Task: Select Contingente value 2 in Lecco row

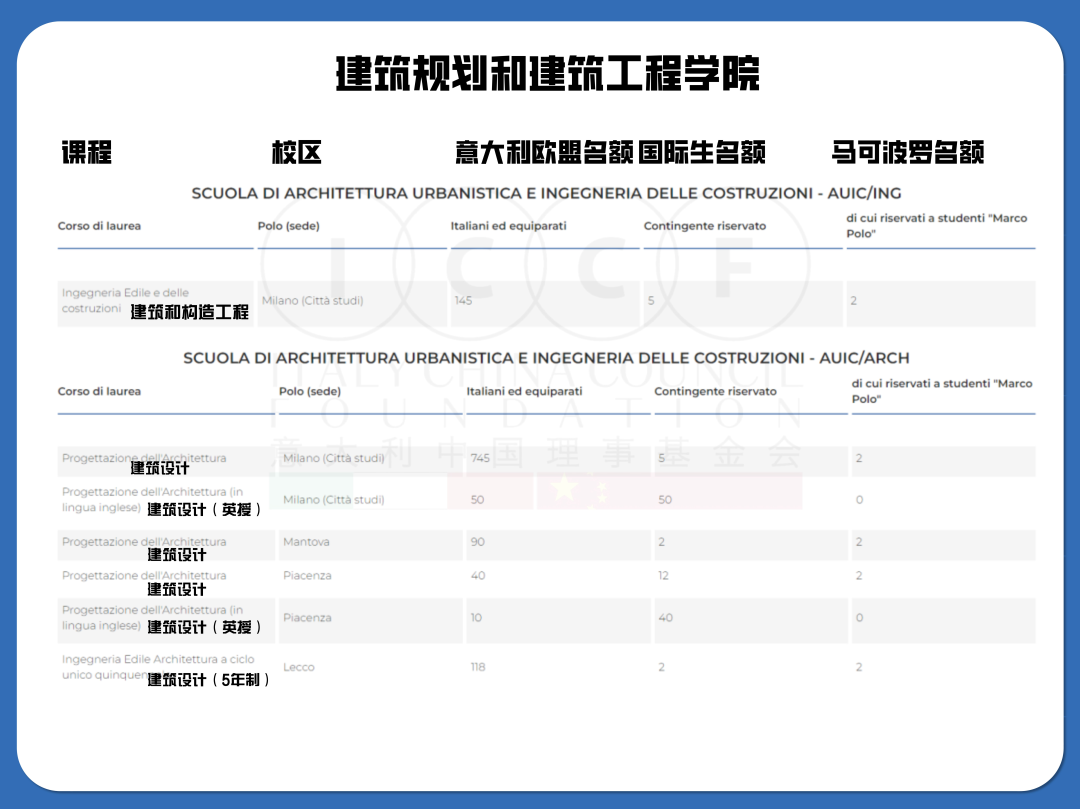Action: (661, 667)
